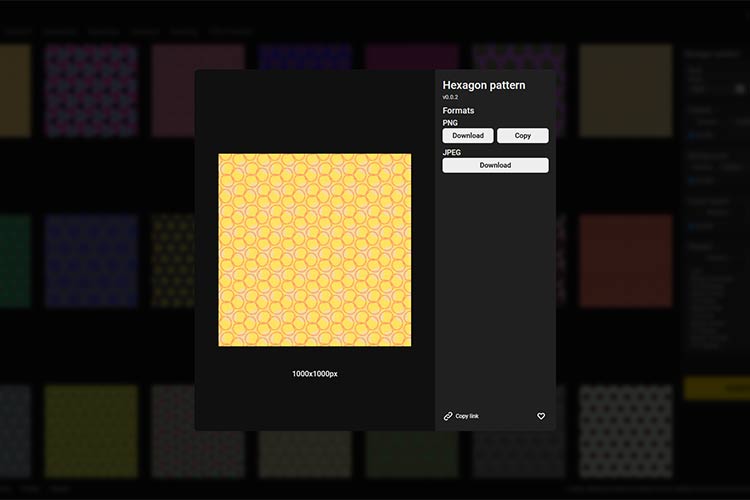This screenshot has width=750, height=500.
Task: Download the pattern as PNG
Action: (467, 136)
